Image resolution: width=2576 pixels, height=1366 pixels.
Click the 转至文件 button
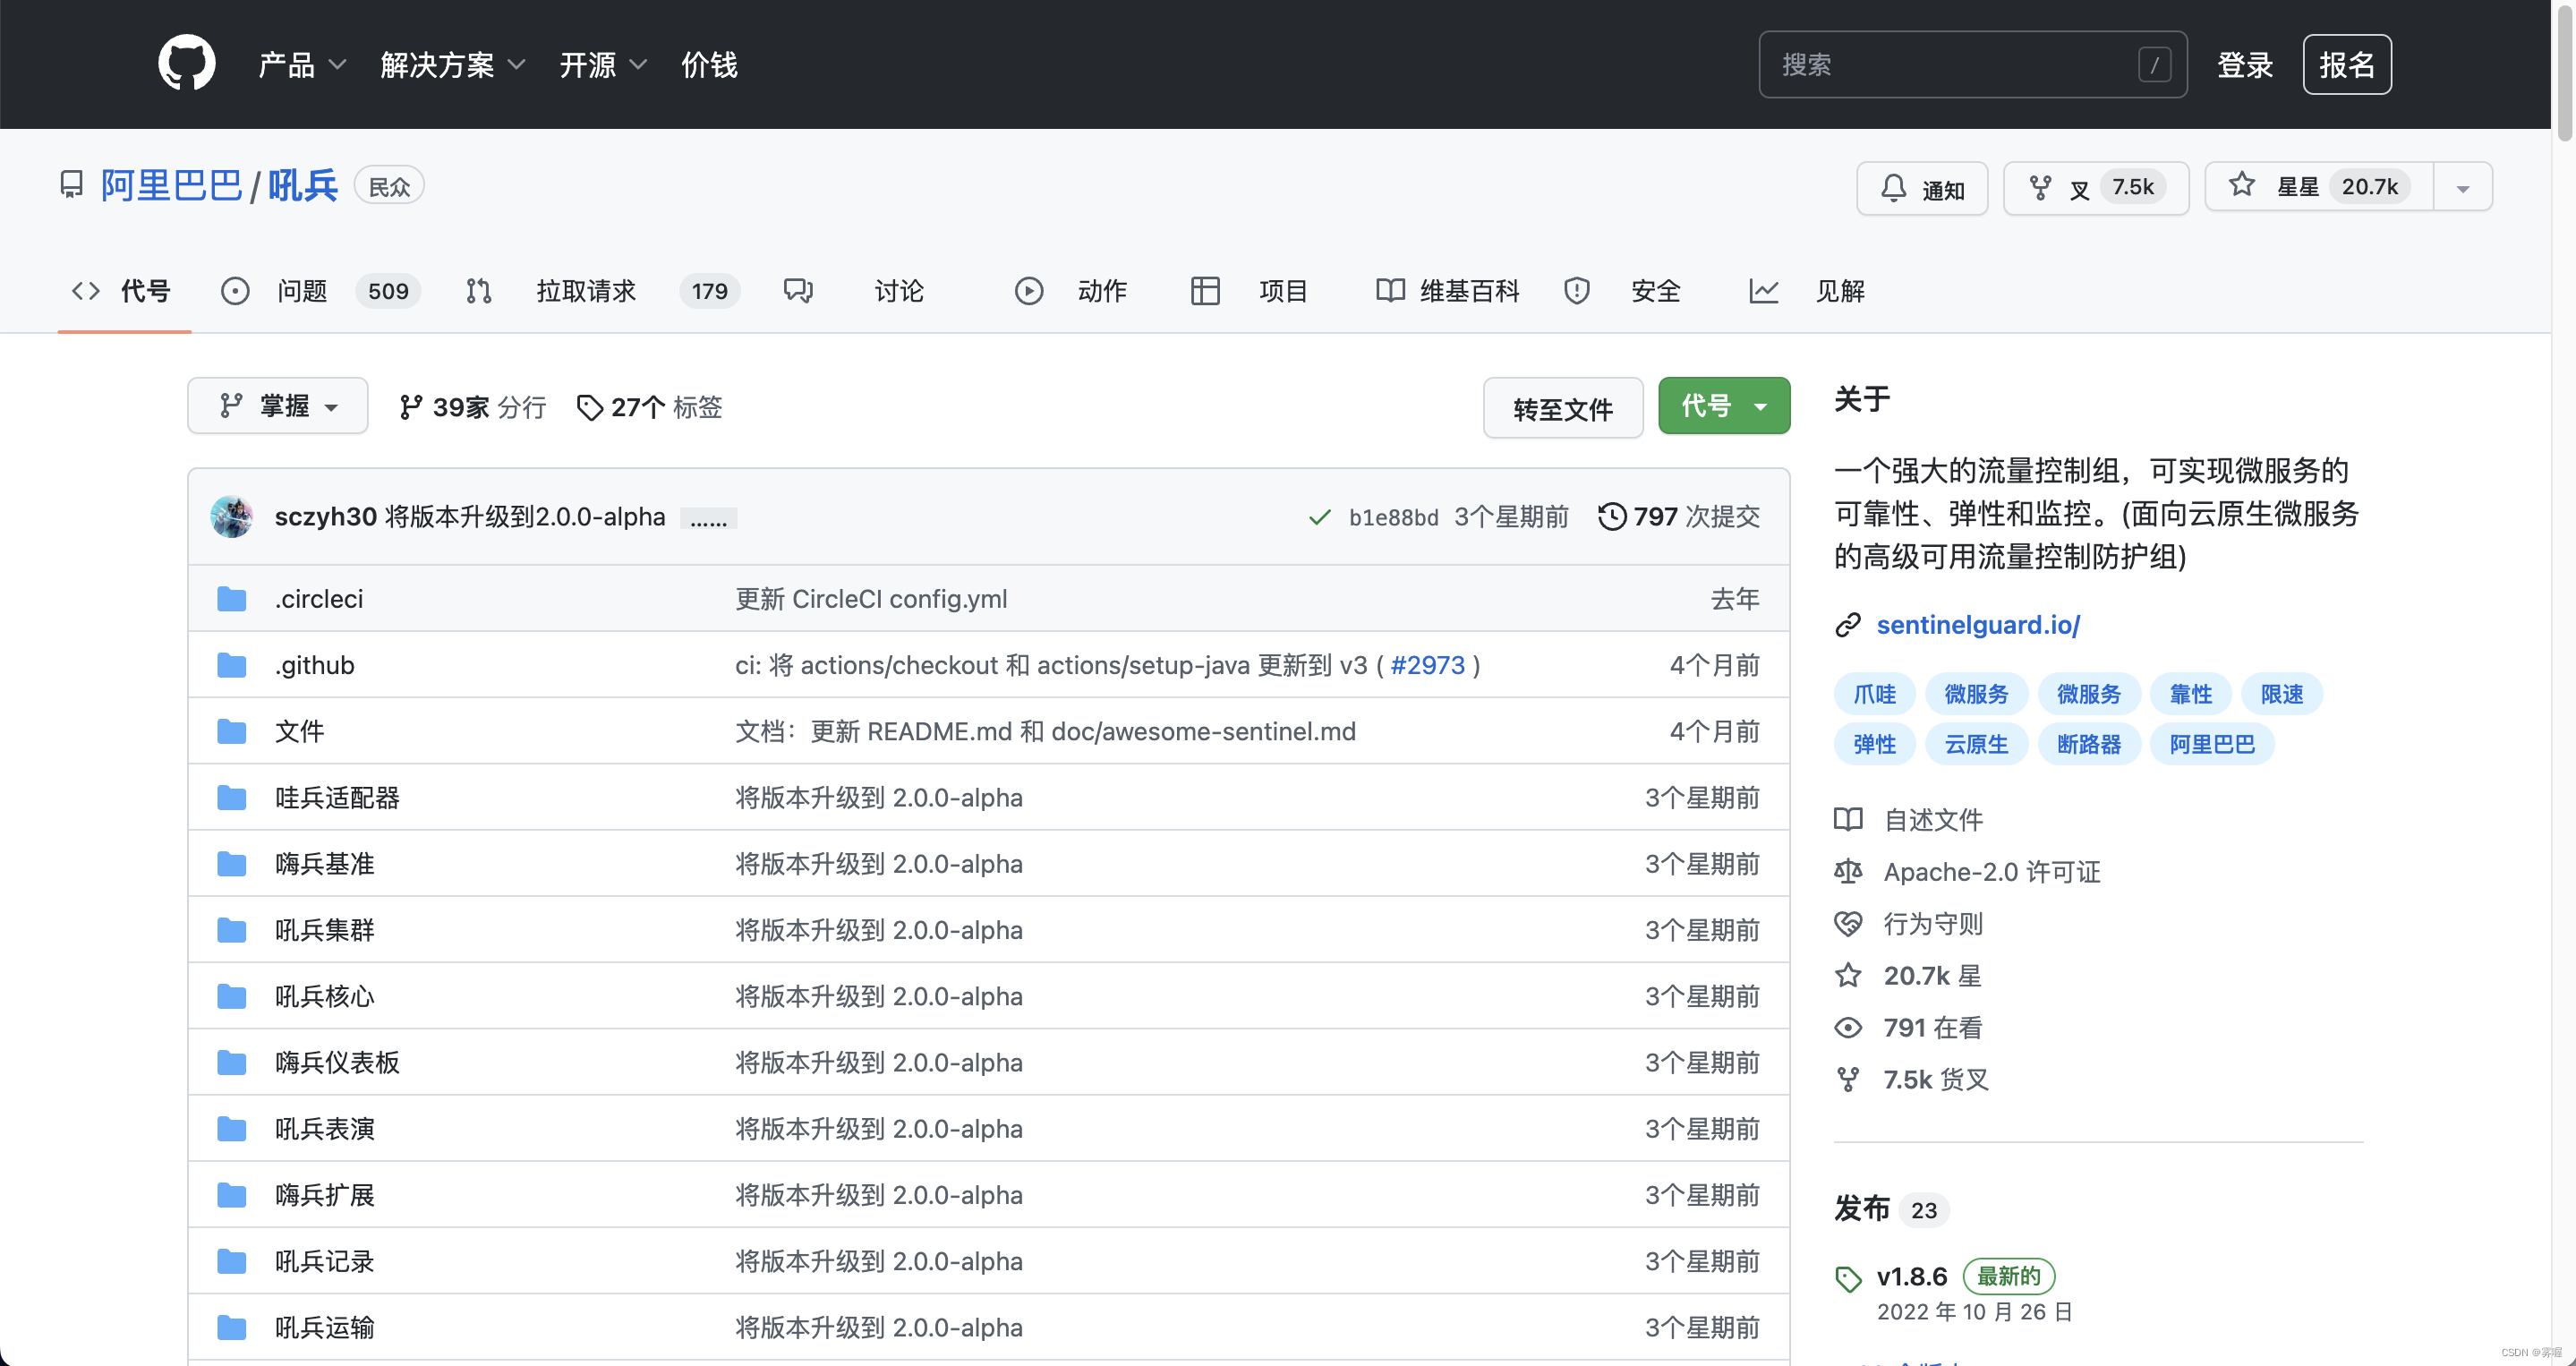tap(1562, 408)
